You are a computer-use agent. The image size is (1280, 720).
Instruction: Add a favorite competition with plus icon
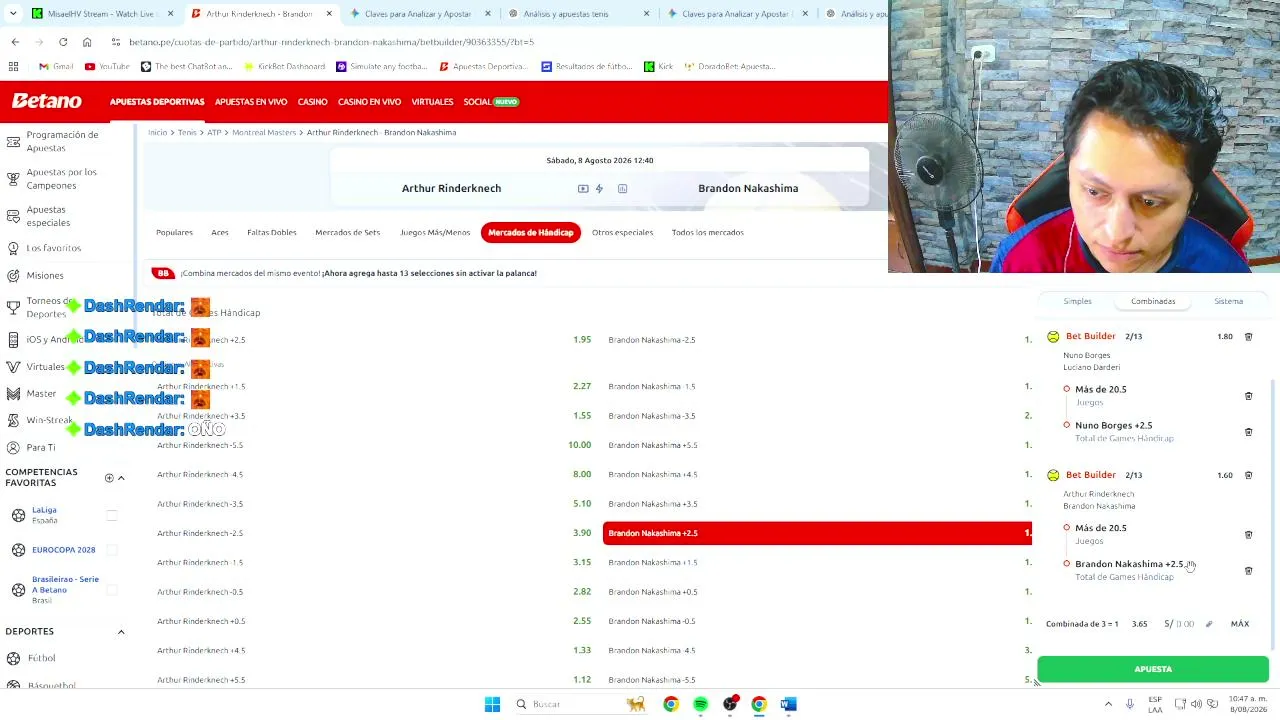(x=109, y=478)
